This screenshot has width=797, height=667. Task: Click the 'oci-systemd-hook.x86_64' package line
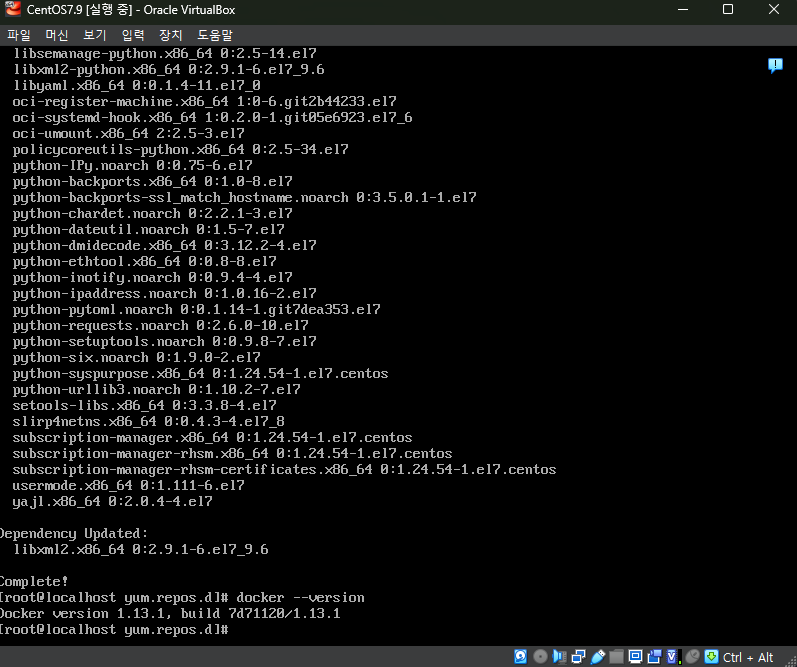tap(212, 117)
